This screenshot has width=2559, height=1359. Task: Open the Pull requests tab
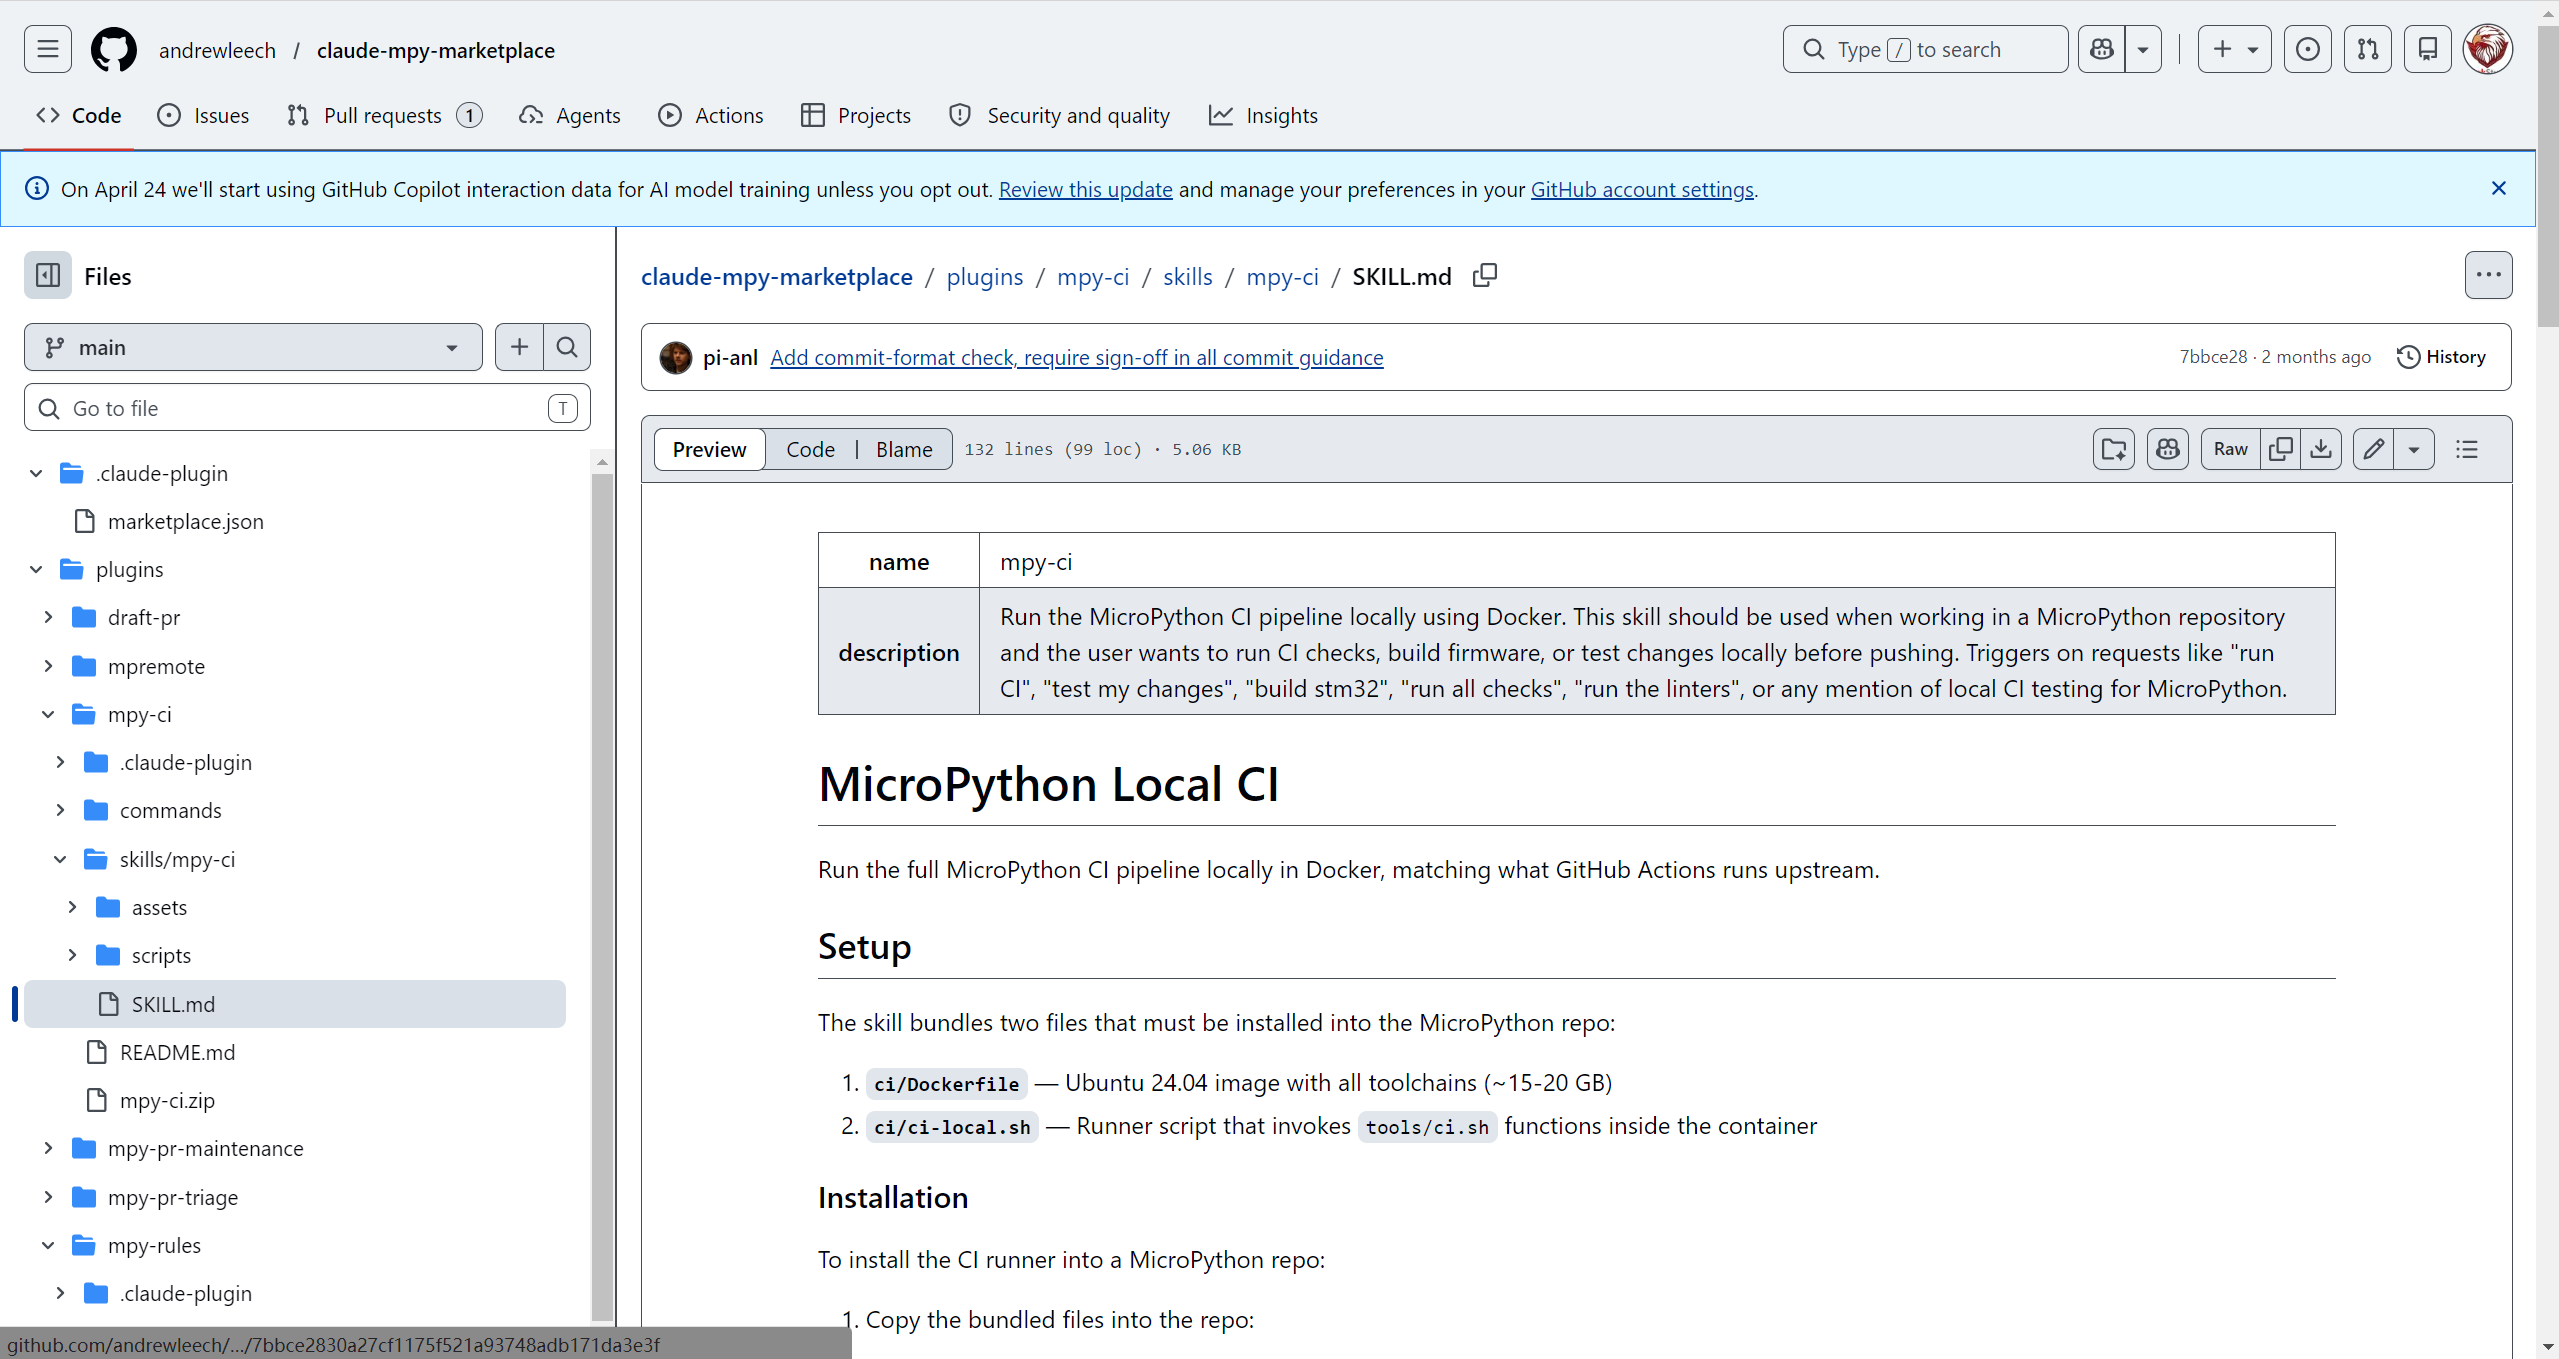pyautogui.click(x=384, y=115)
